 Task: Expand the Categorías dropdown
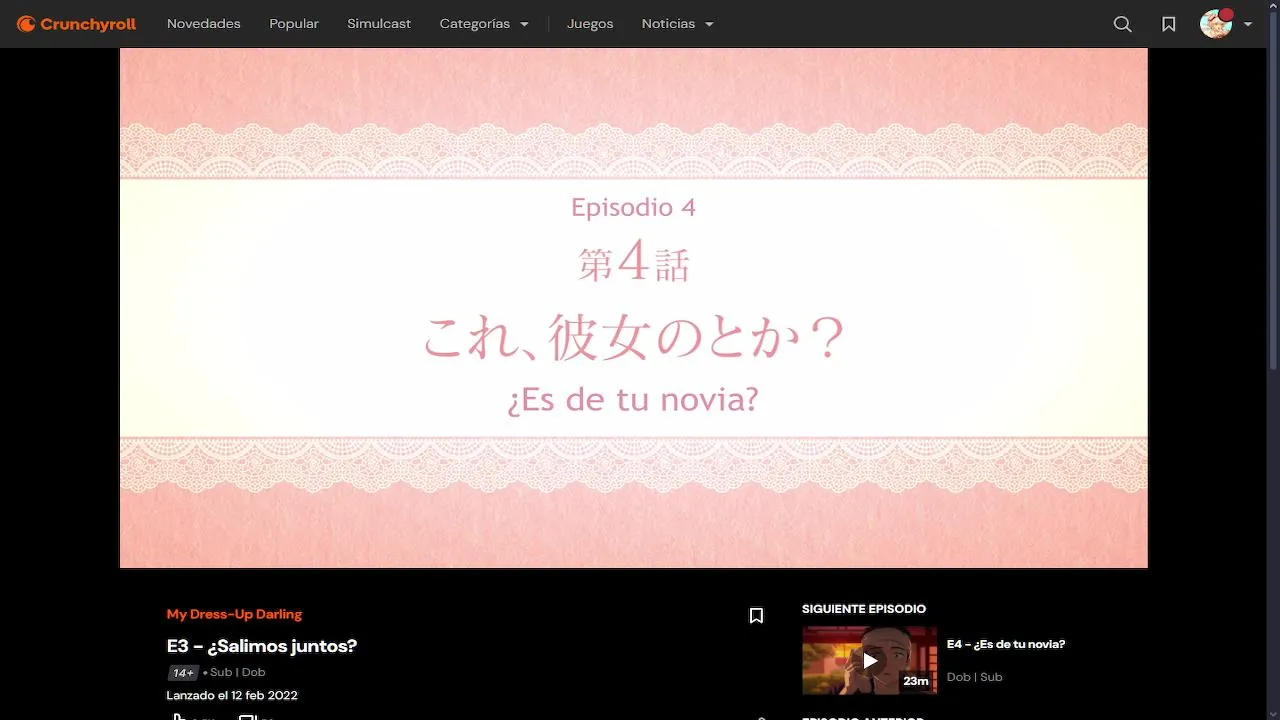(x=484, y=24)
